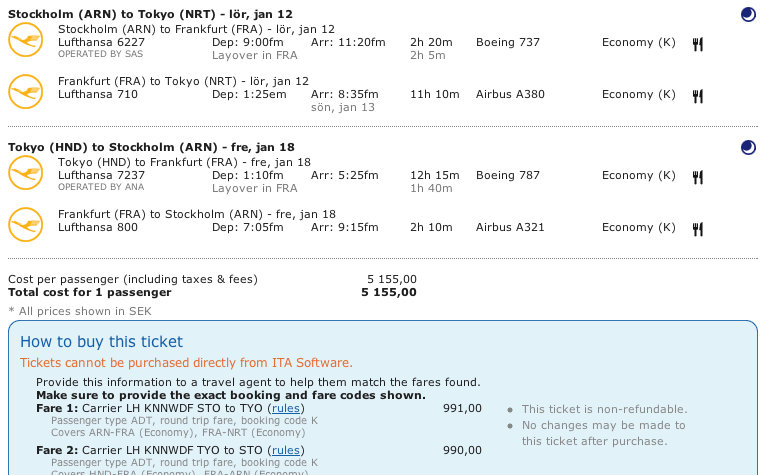The width and height of the screenshot is (768, 475).
Task: Click the Lufthansa logo beside flight 710
Action: coord(24,92)
